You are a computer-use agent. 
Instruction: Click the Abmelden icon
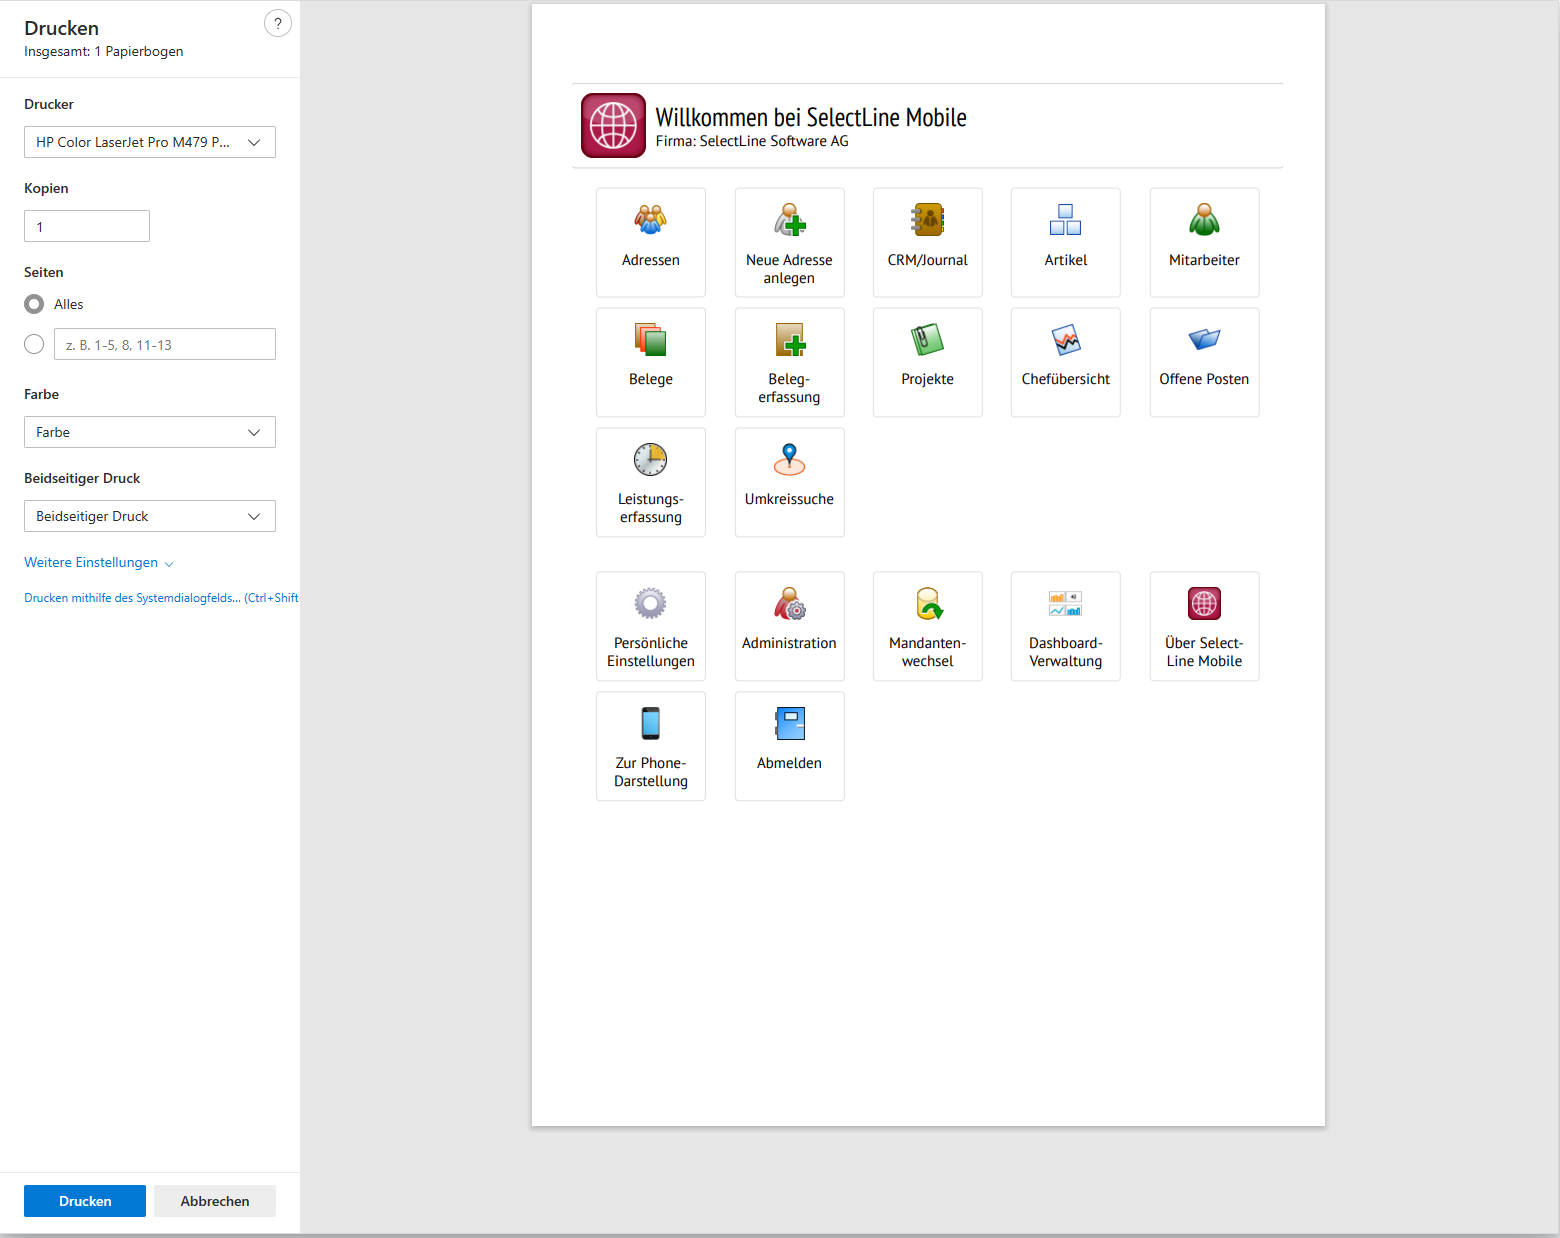click(789, 723)
